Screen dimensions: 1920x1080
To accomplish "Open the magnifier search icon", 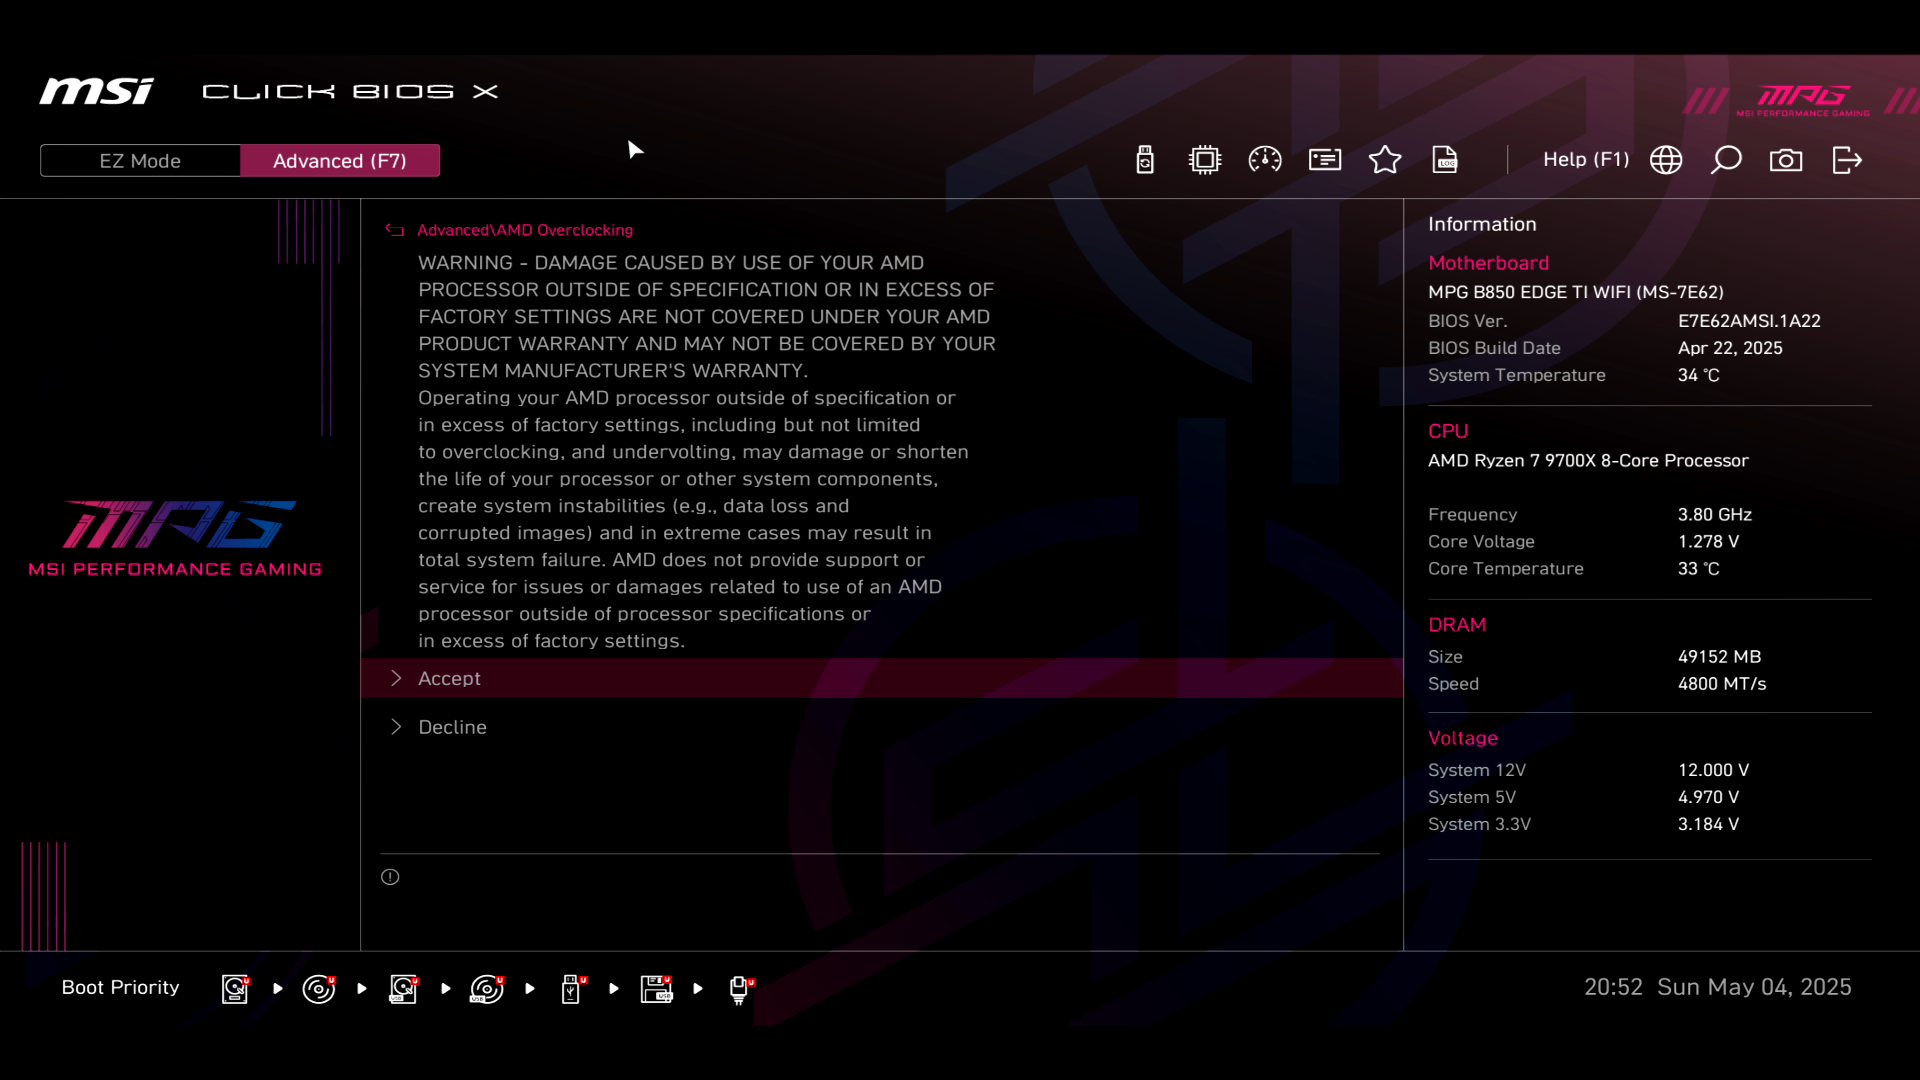I will [x=1726, y=160].
